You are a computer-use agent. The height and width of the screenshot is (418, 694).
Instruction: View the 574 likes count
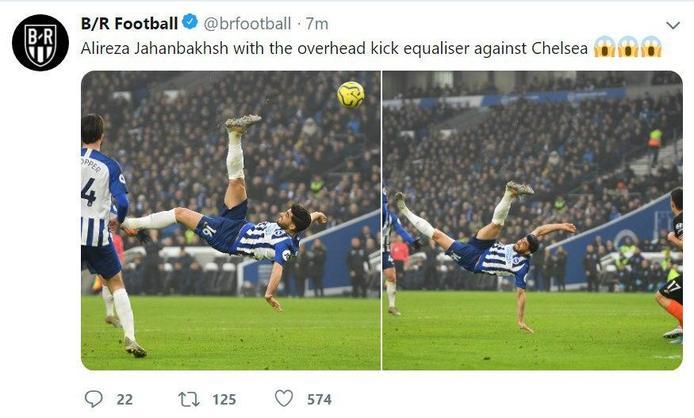[319, 399]
